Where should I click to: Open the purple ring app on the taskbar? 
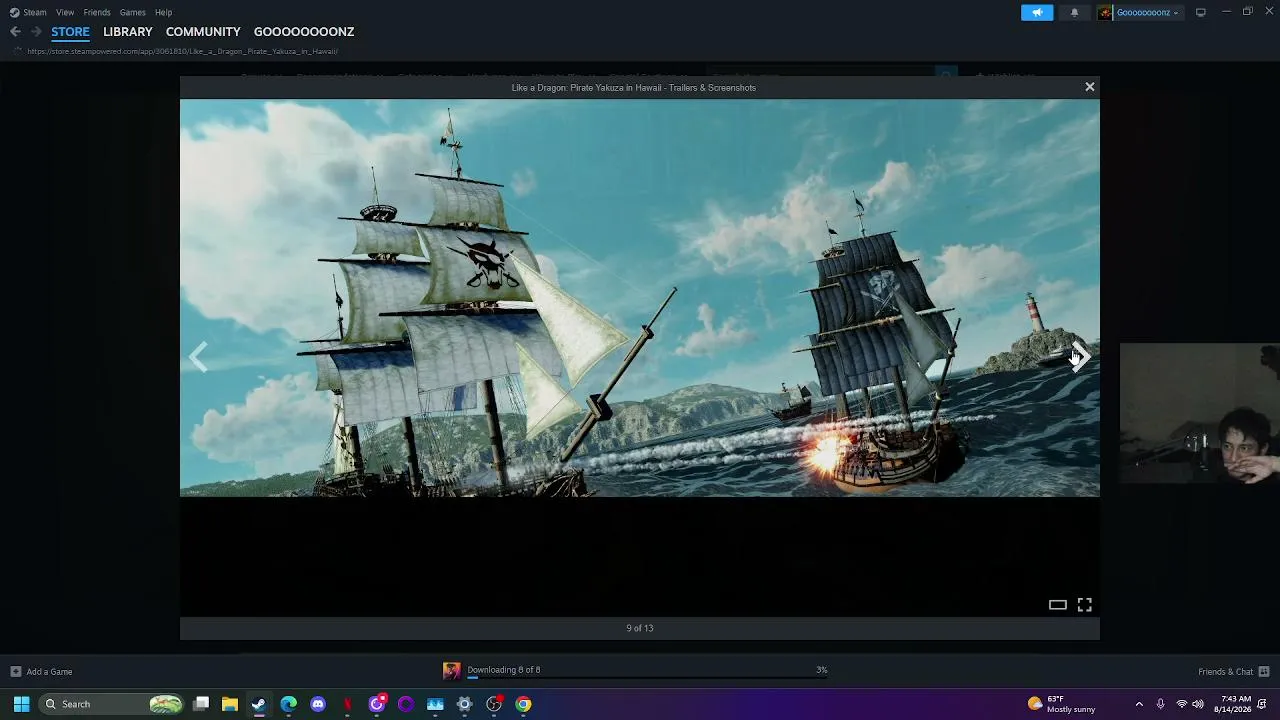click(406, 704)
